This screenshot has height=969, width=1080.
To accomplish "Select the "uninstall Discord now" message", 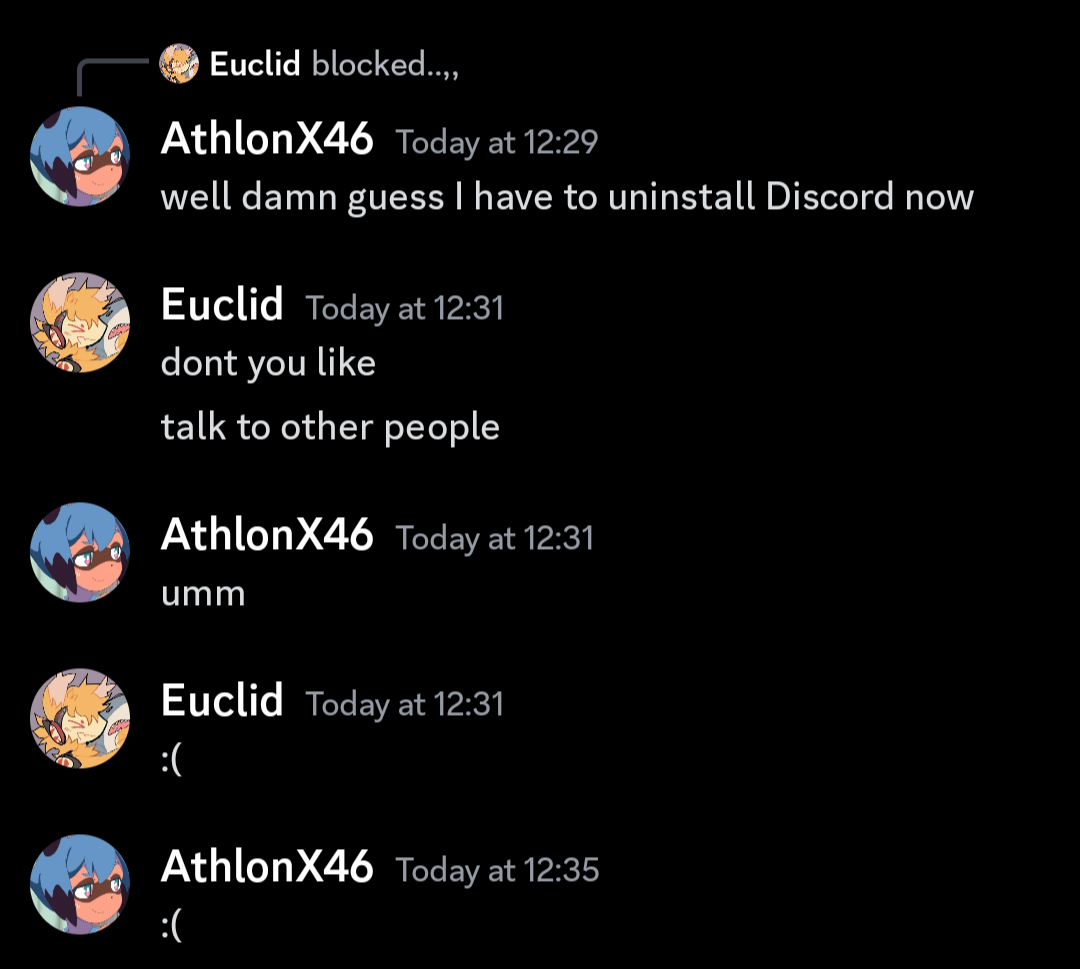I will click(x=567, y=196).
